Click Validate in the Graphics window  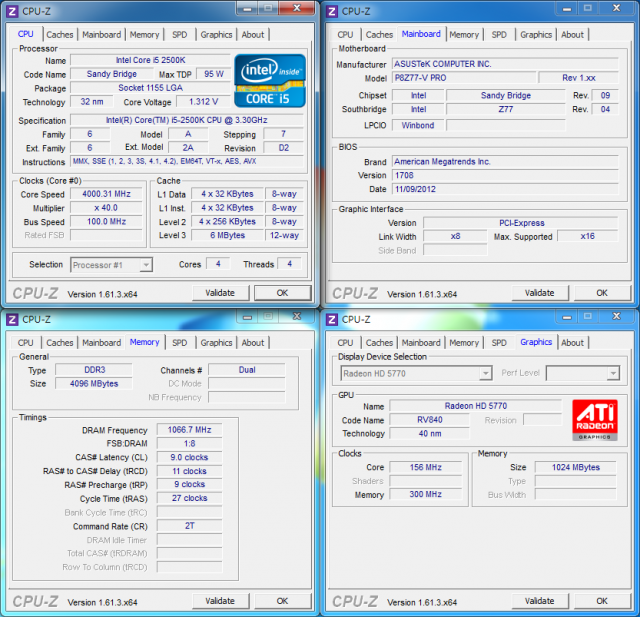(540, 601)
